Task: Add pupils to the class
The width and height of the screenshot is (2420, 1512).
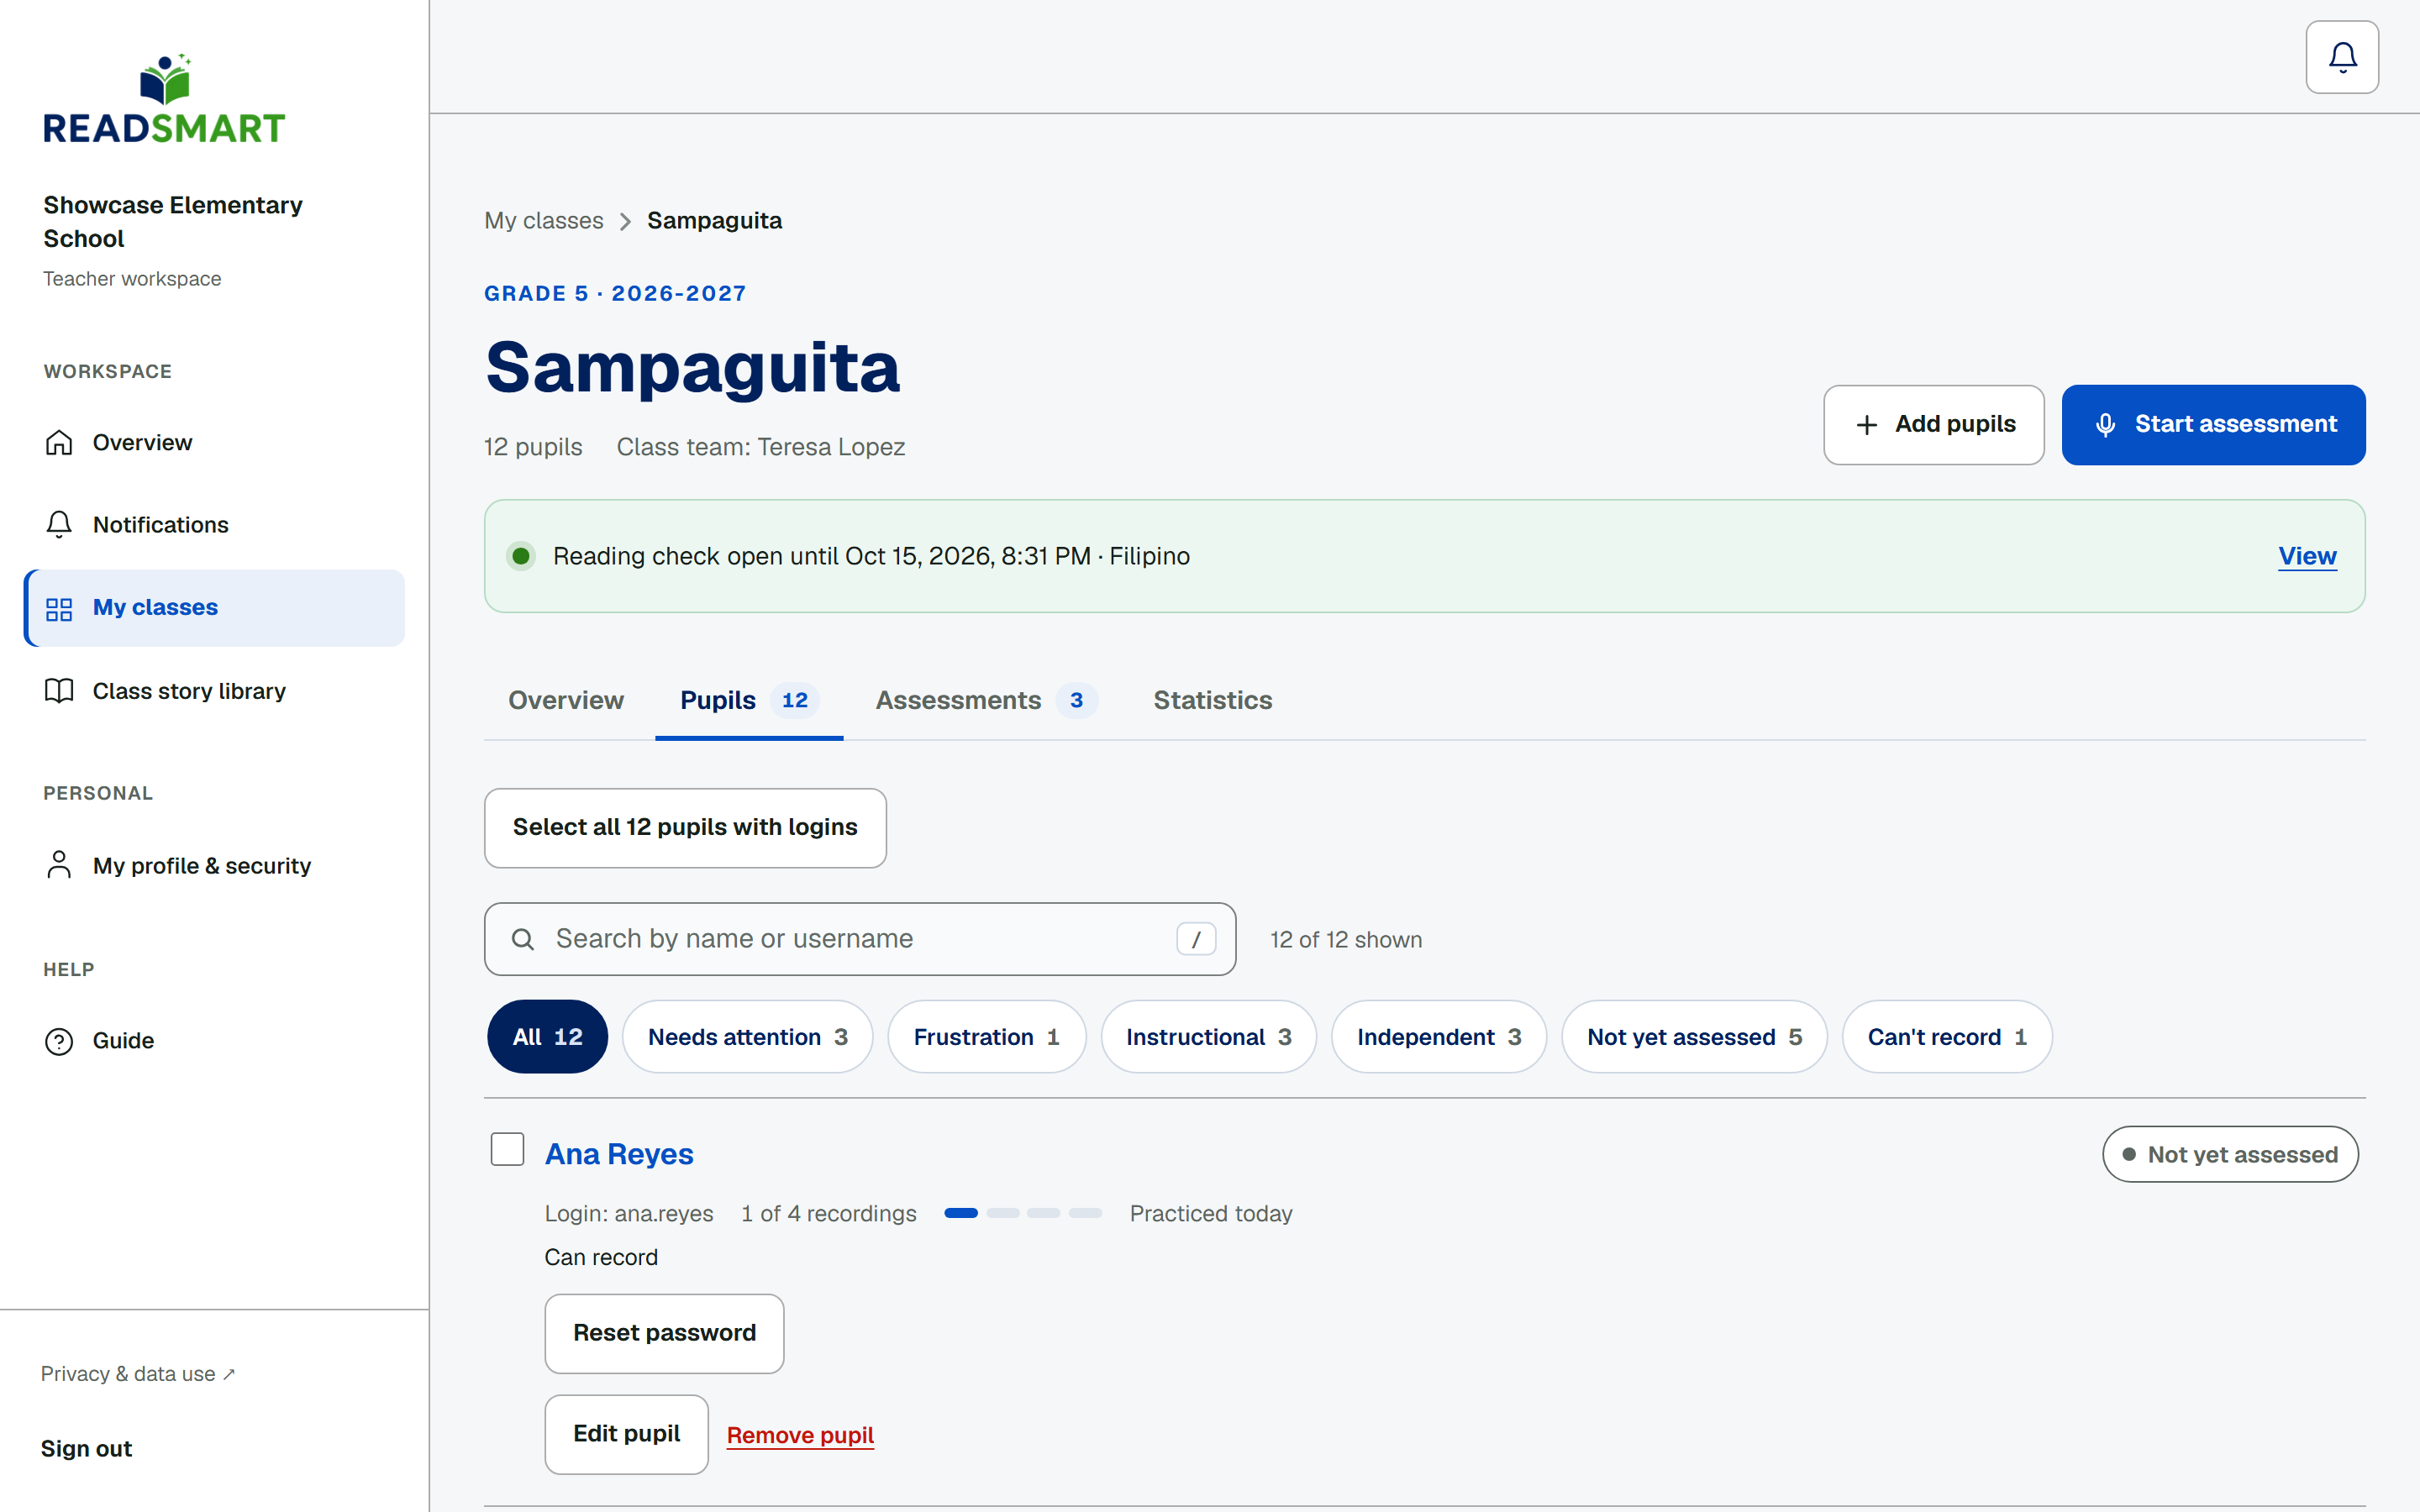Action: [x=1933, y=425]
